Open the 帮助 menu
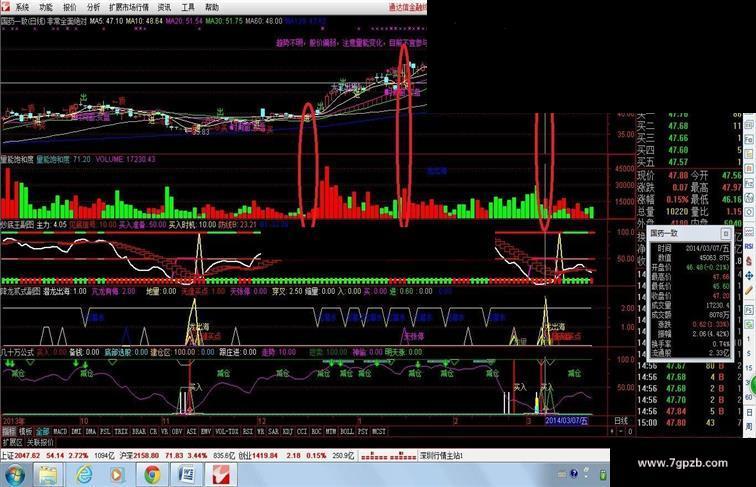 [212, 7]
